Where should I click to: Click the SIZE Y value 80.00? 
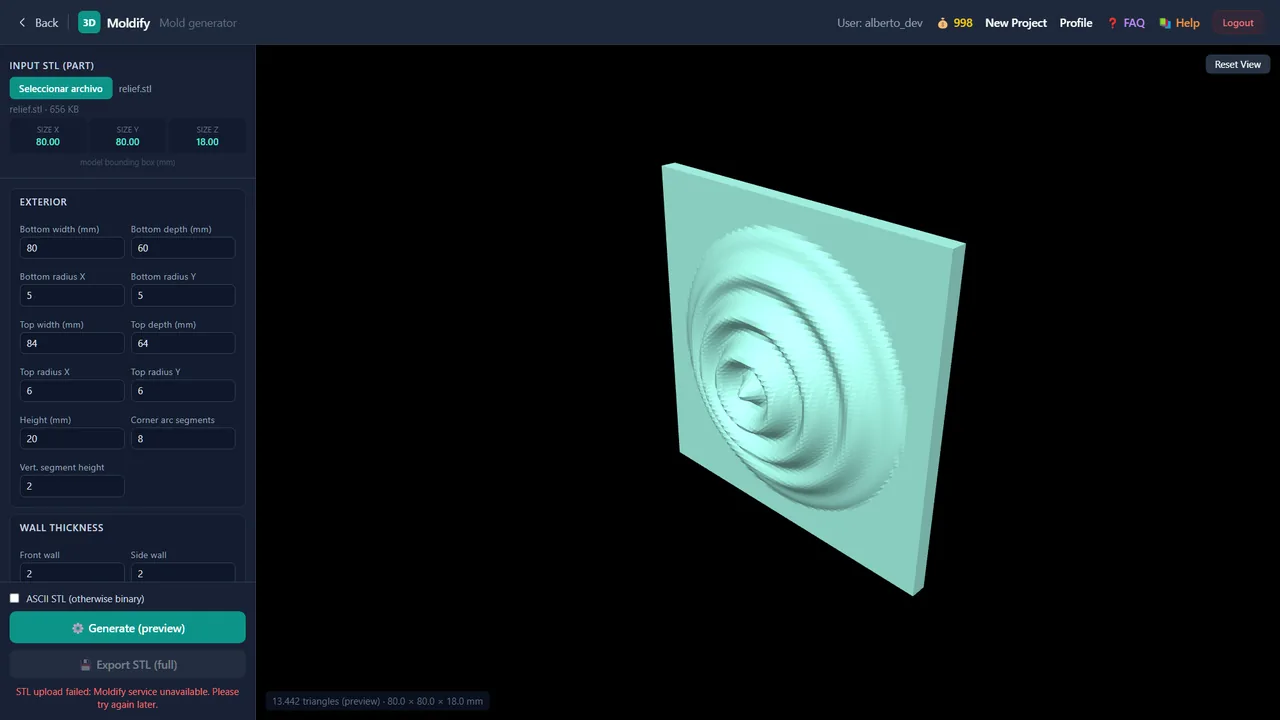pyautogui.click(x=128, y=142)
